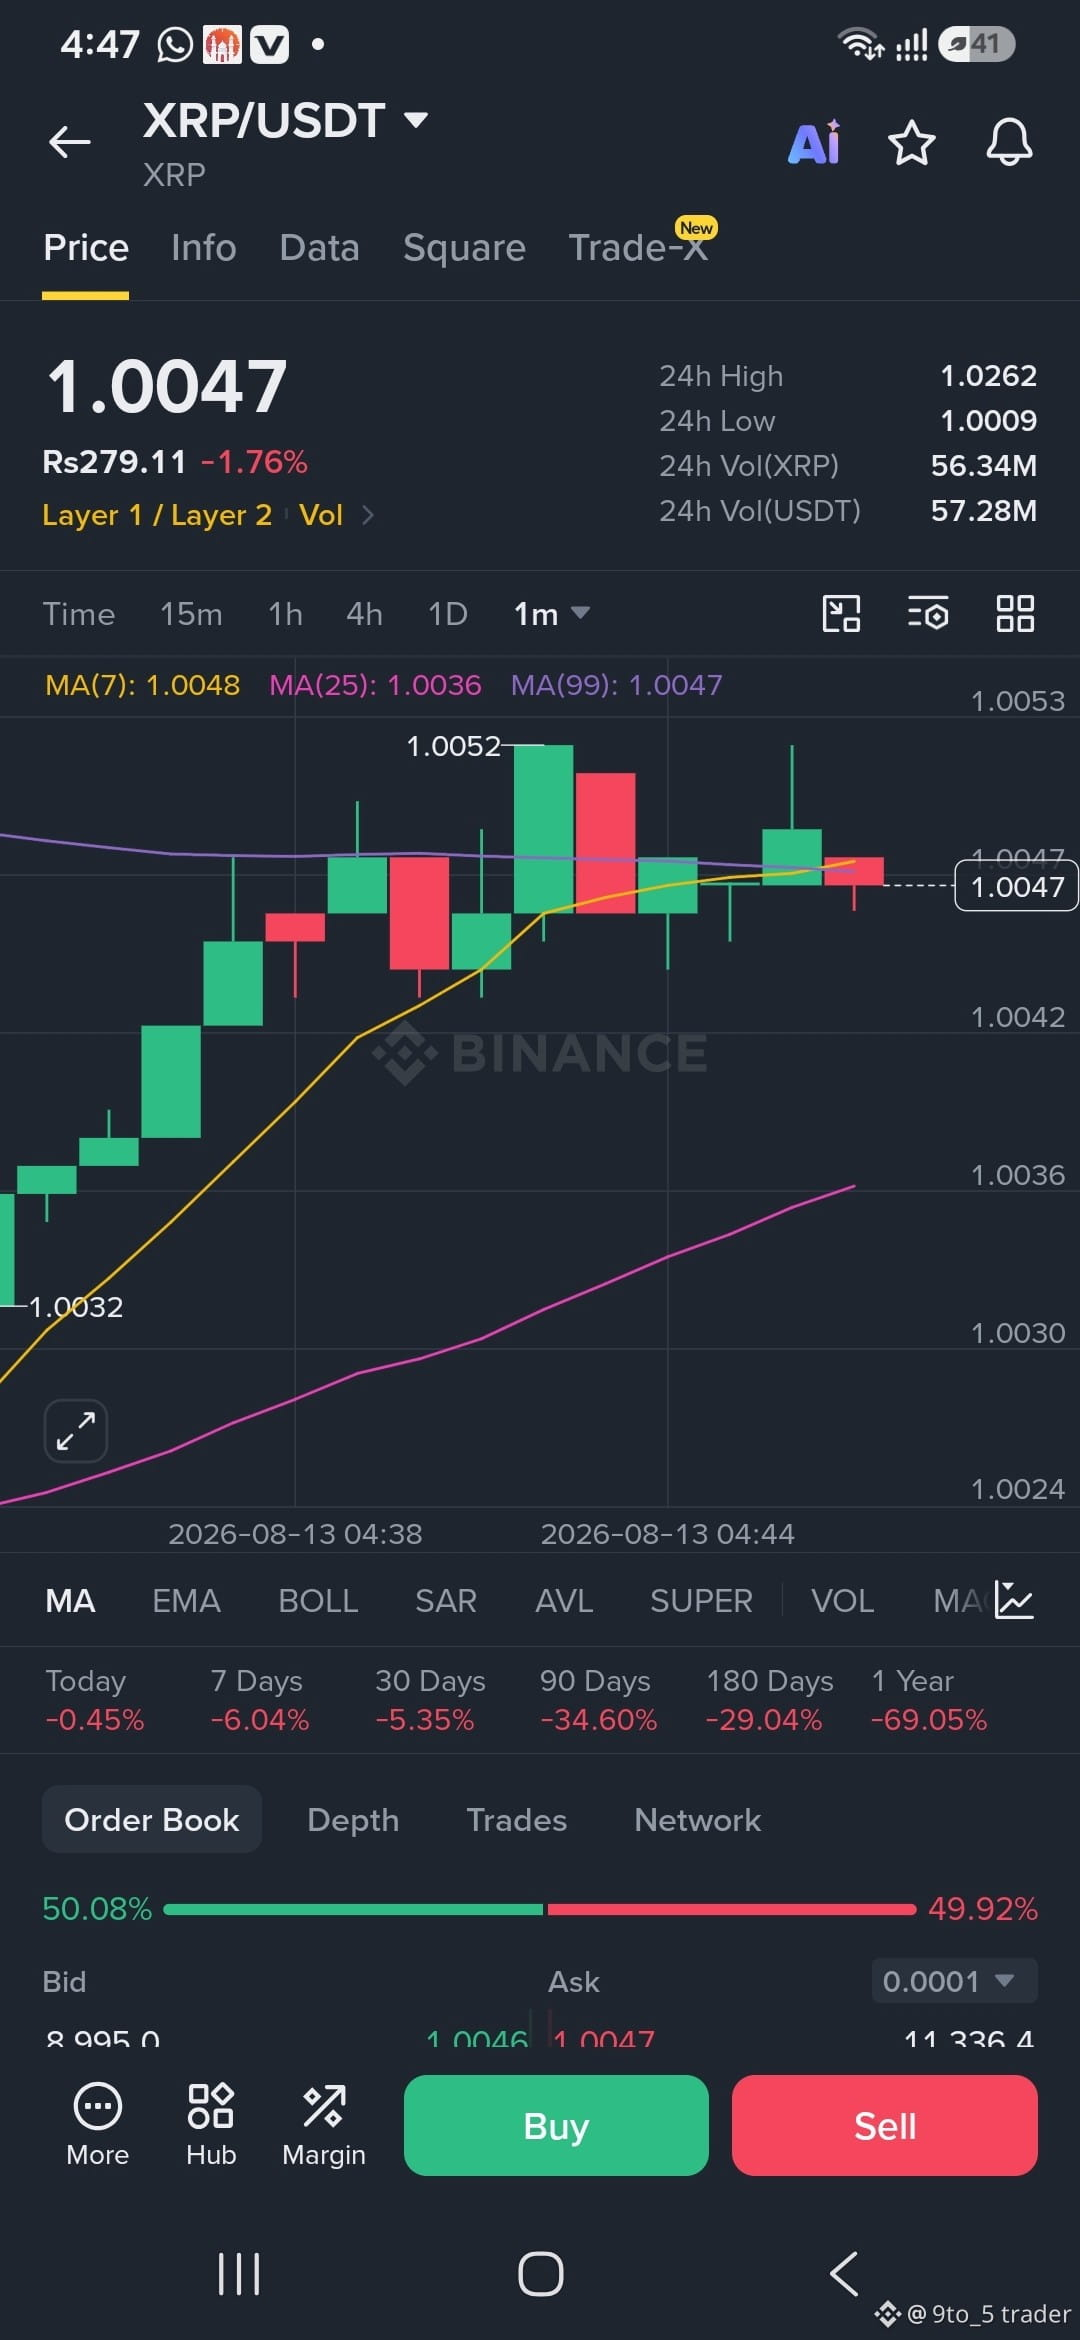The image size is (1080, 2340).
Task: Tap the 1 Year -69.05% change
Action: pyautogui.click(x=929, y=1700)
